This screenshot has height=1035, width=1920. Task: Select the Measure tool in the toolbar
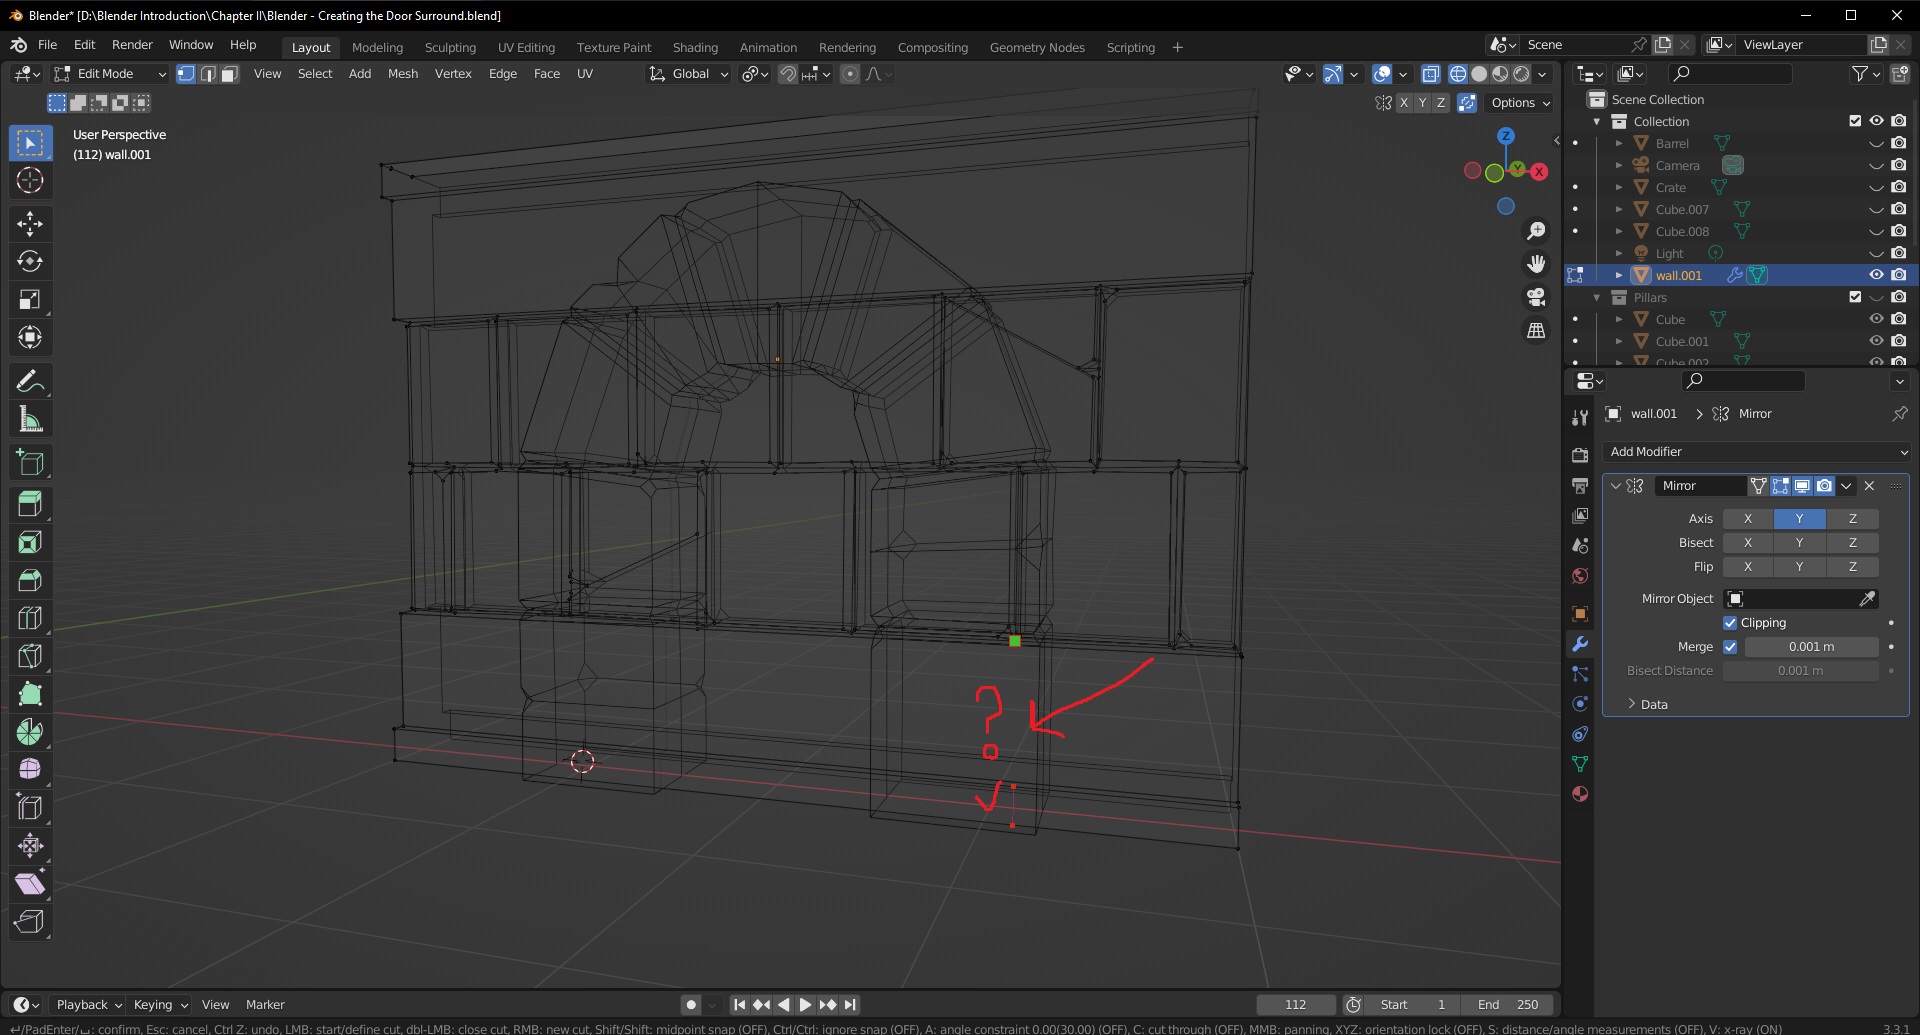click(x=30, y=418)
